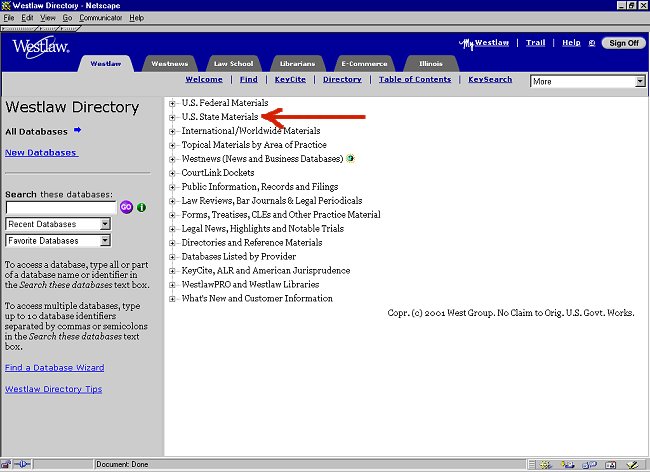
Task: Click the My Westlaw link
Action: 484,43
